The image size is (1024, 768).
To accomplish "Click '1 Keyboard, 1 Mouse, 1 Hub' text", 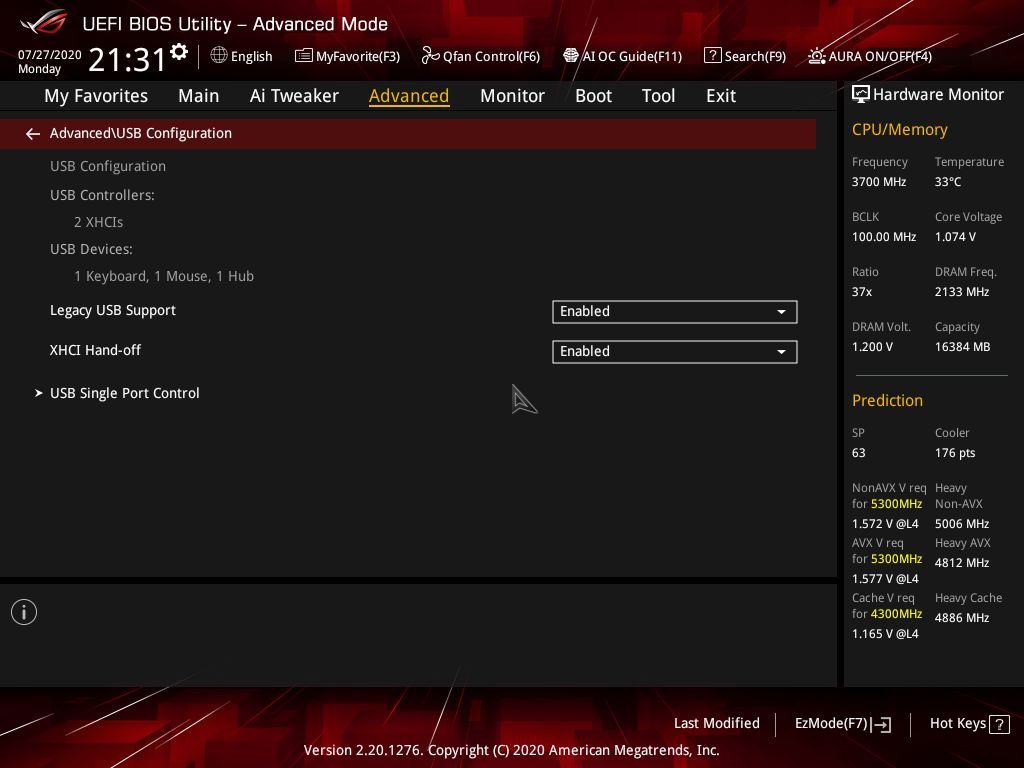I will coord(164,276).
